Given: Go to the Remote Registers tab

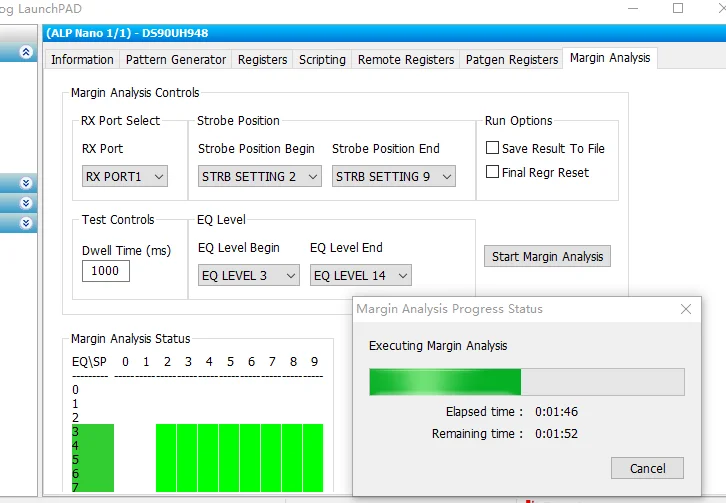Looking at the screenshot, I should tap(406, 60).
